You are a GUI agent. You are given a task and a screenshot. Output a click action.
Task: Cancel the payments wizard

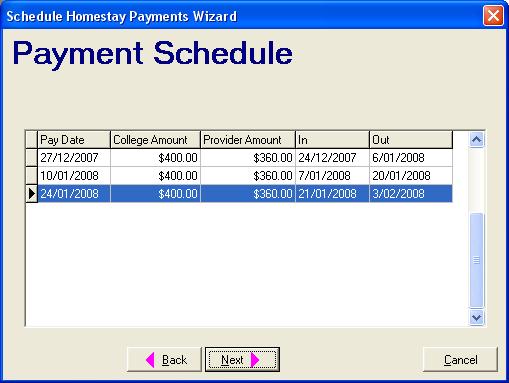[460, 360]
